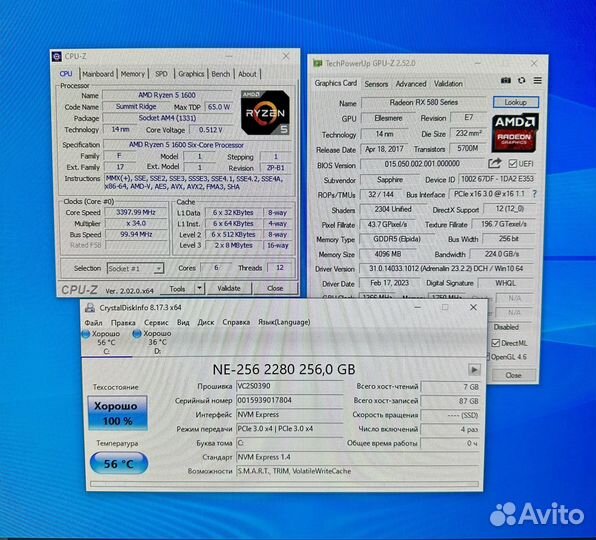Click the GPU-Z BIOS version 015.050.002.001.000000
596x540 pixels.
tap(422, 164)
